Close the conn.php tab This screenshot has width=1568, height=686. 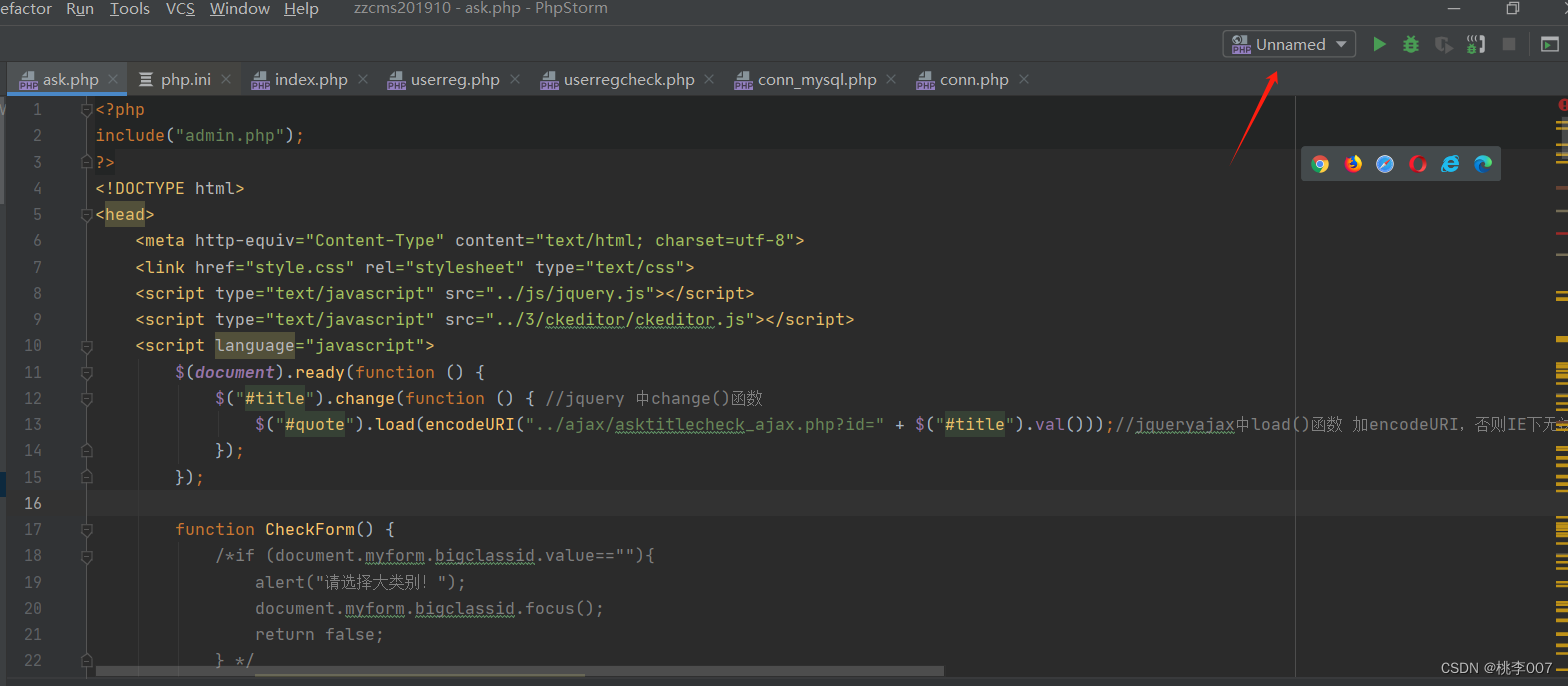tap(1023, 79)
